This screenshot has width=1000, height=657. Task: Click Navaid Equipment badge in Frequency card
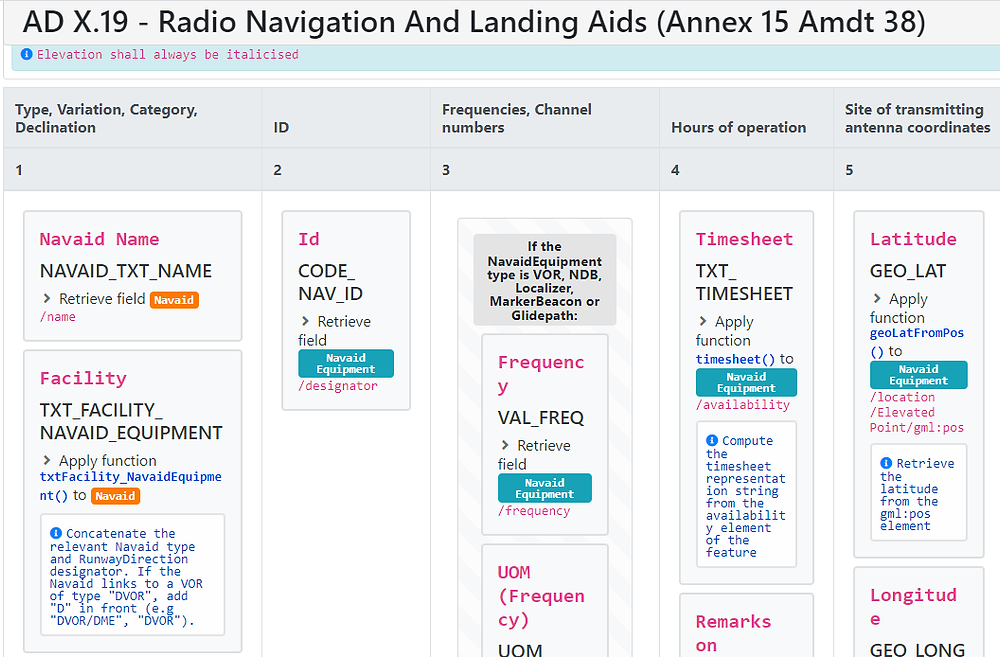point(545,489)
